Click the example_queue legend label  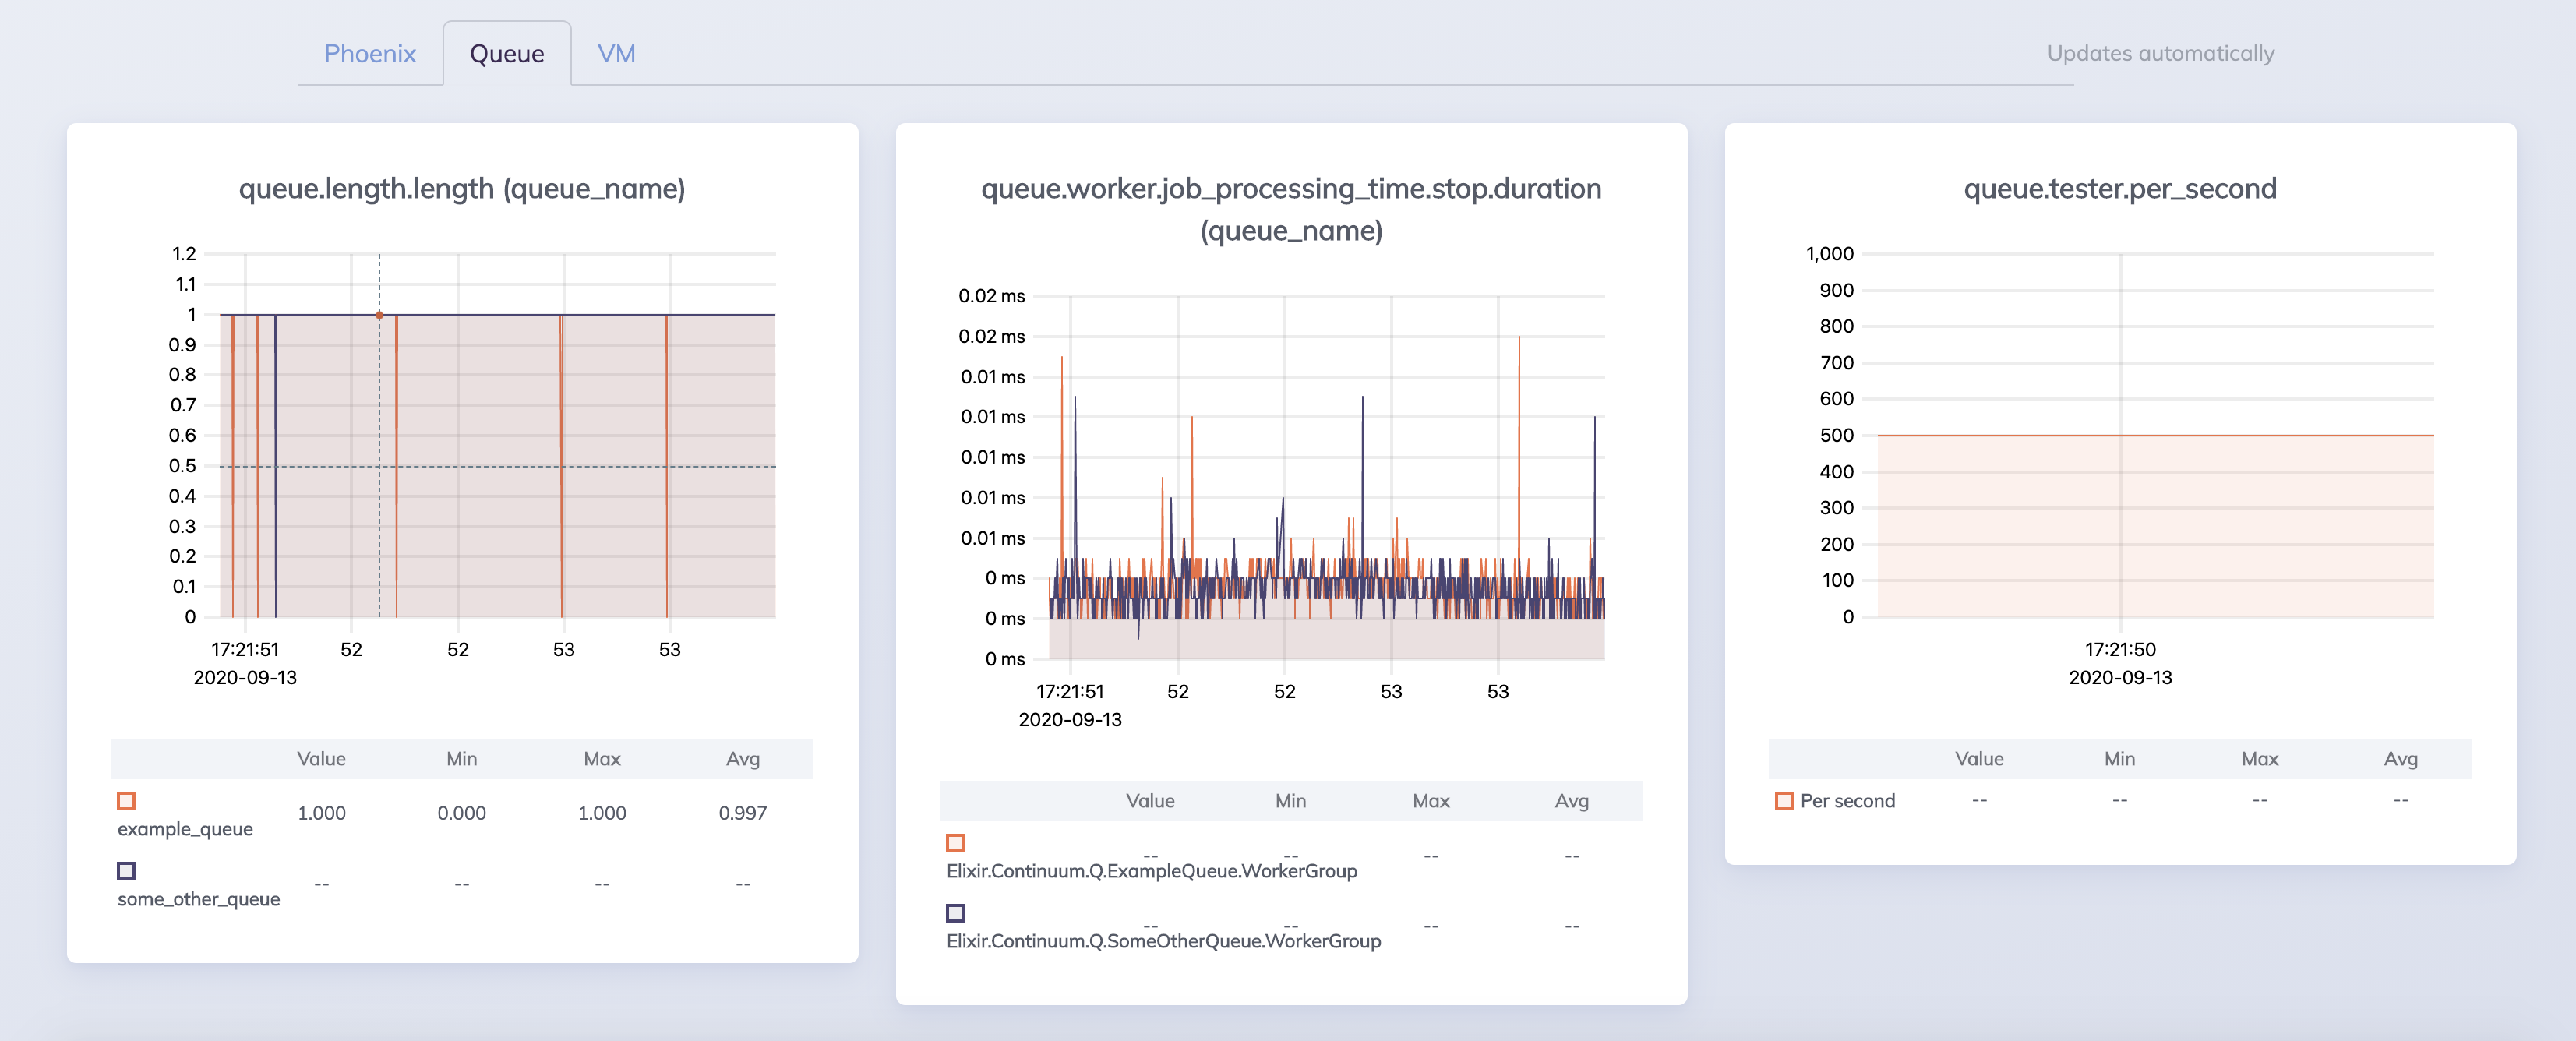185,829
